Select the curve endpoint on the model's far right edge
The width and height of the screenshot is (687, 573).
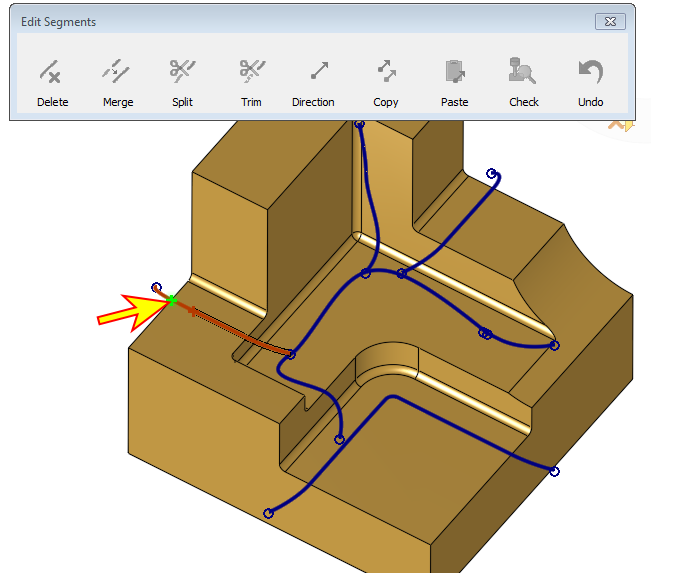pyautogui.click(x=554, y=471)
